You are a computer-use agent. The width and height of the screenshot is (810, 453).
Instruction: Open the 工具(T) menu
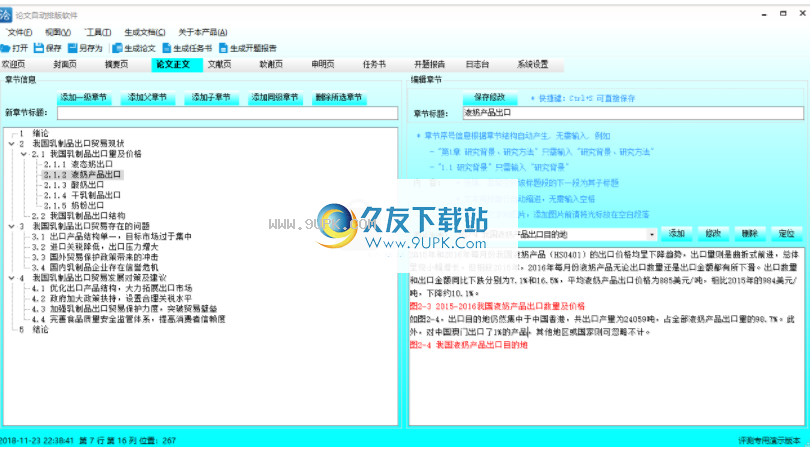(x=98, y=32)
